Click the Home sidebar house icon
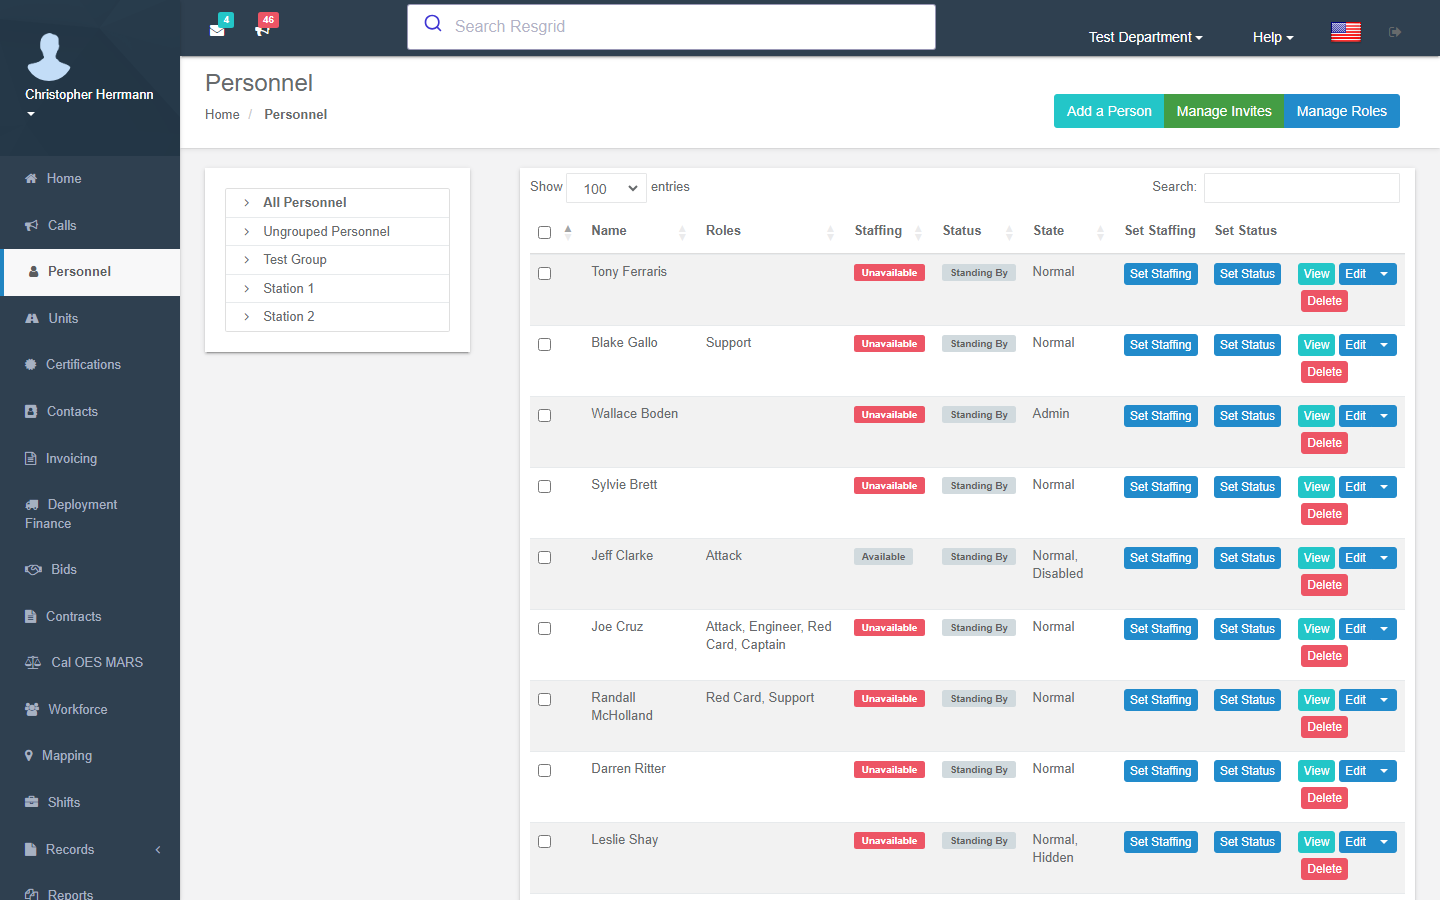Screen dimensions: 1440x900 [31, 178]
